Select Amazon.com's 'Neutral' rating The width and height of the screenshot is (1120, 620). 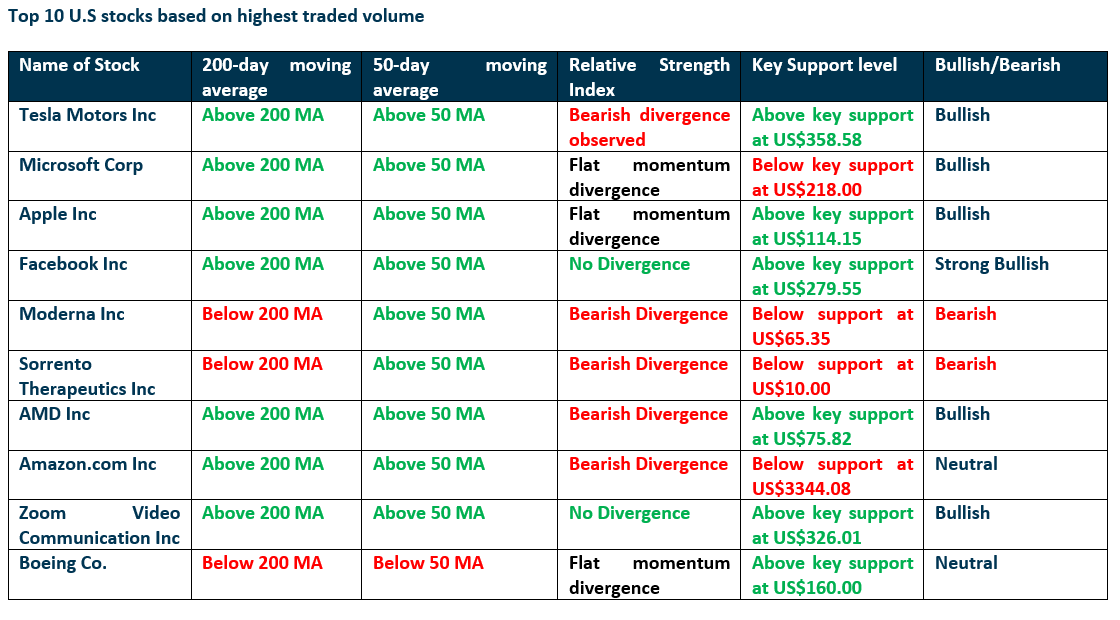966,464
